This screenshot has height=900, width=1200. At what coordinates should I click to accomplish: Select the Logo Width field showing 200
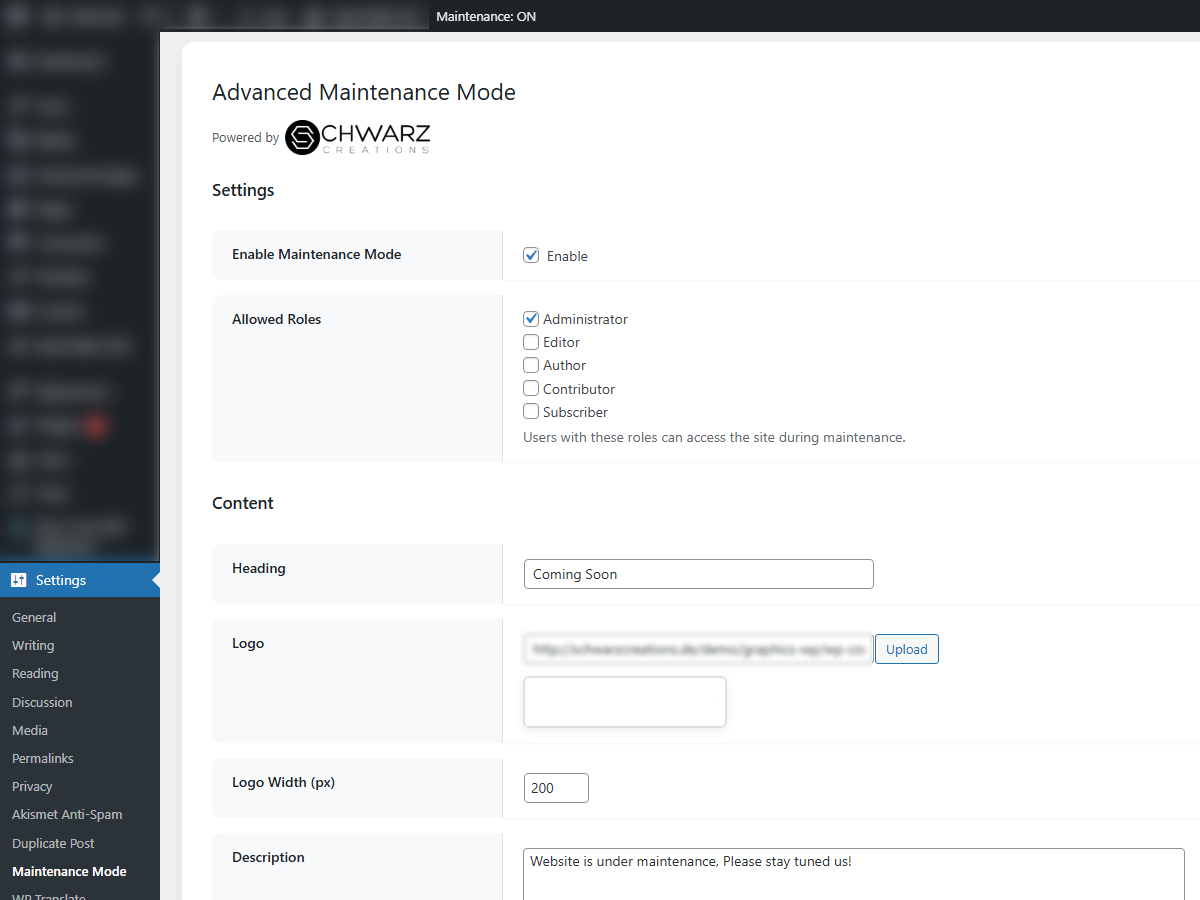[556, 788]
